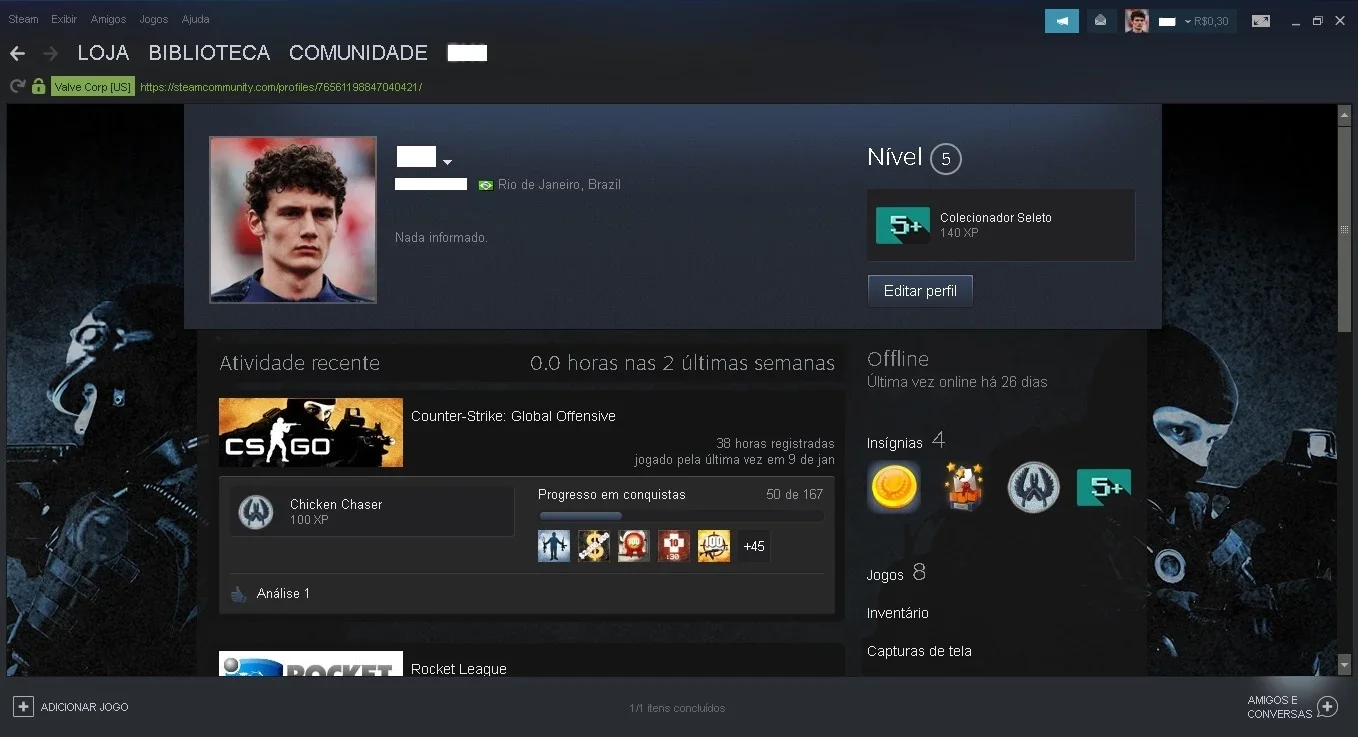Click the green 5+ badge in the Insígnias row

(x=1104, y=487)
